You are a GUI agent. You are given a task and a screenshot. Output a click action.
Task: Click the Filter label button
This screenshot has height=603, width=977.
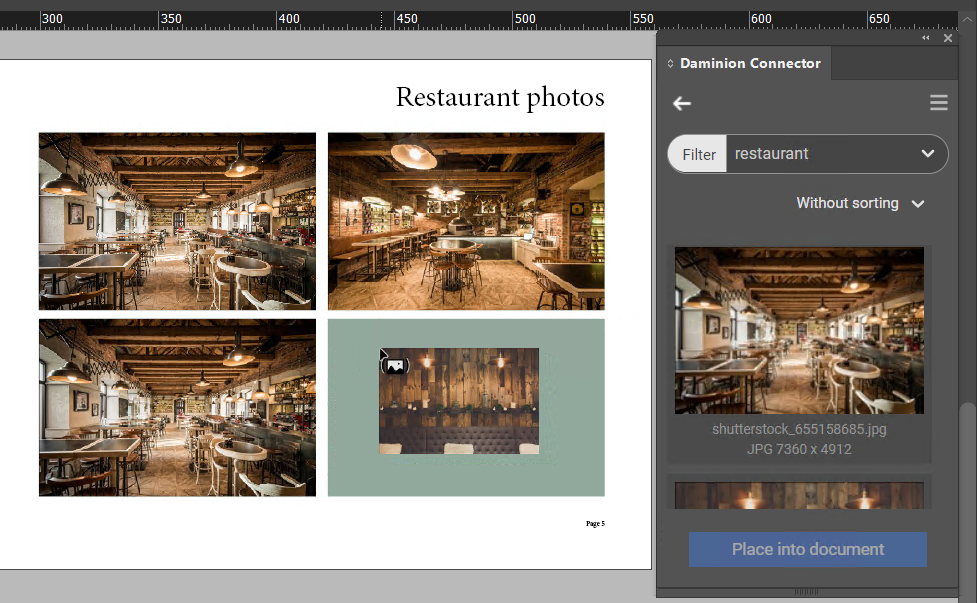click(x=697, y=154)
